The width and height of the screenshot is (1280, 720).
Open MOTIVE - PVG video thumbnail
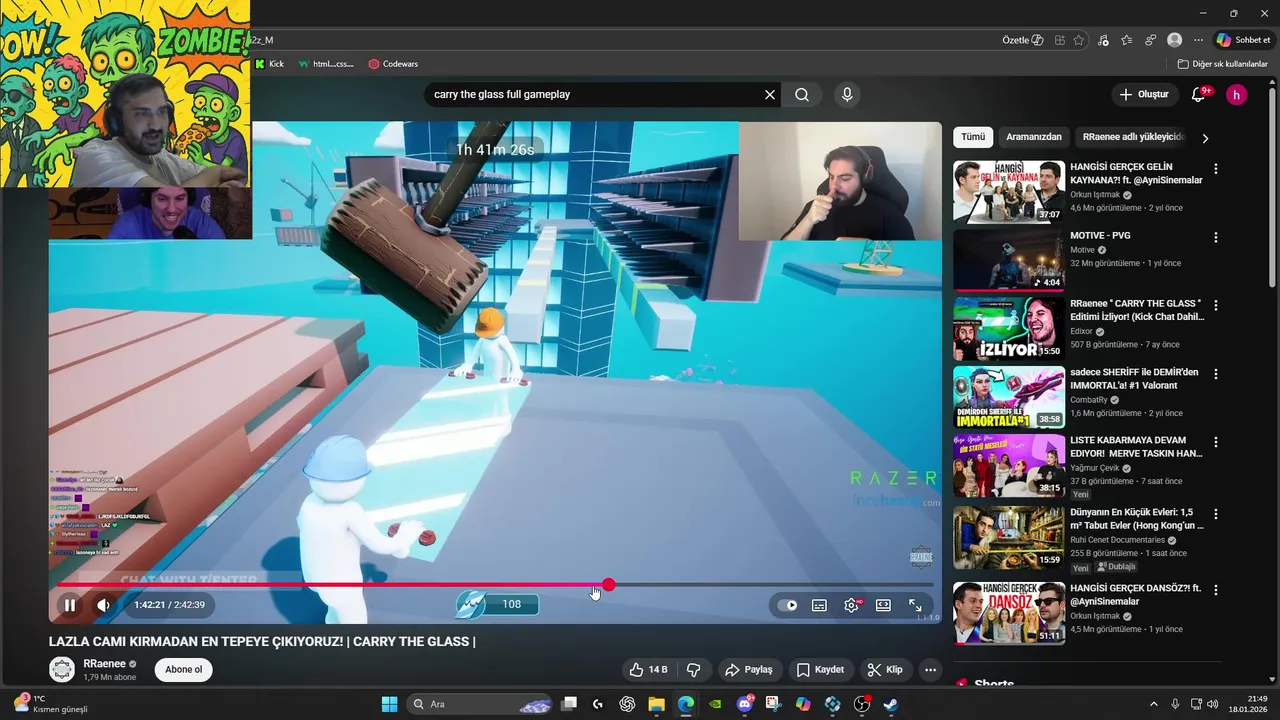coord(1009,261)
